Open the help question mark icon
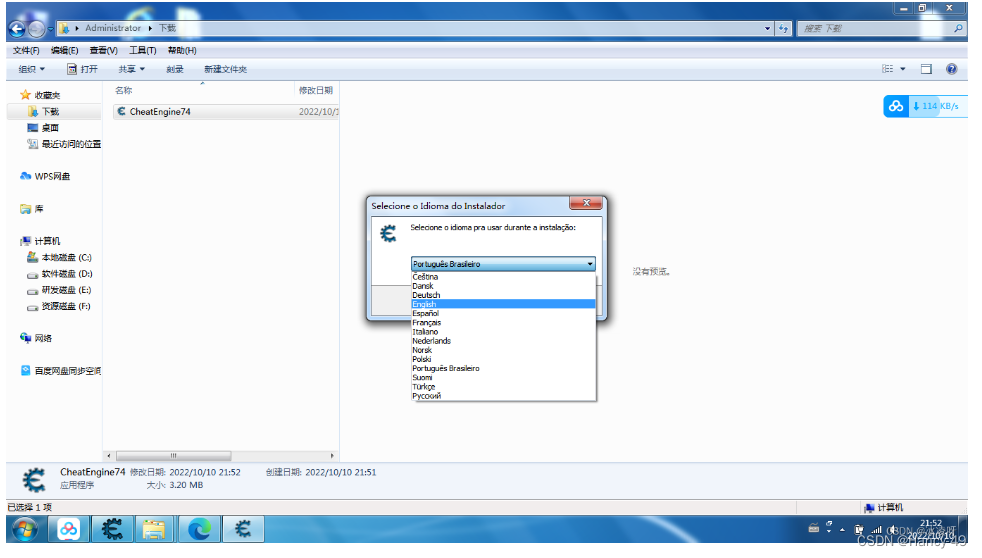 pos(951,69)
